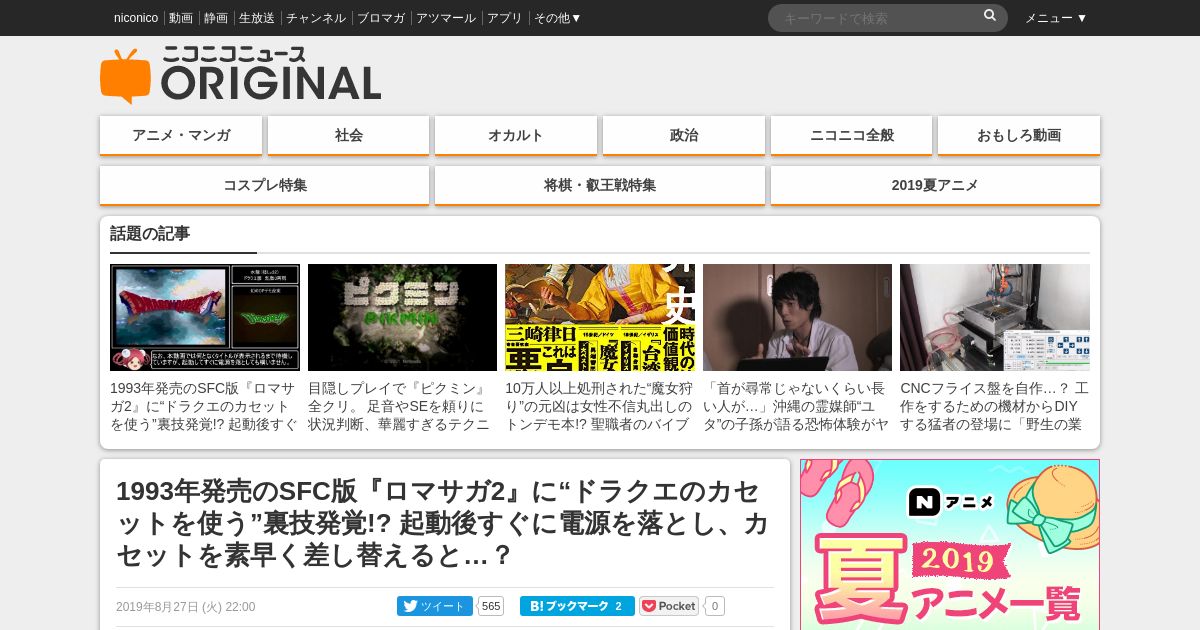Open コスプレ特集 feature button

click(265, 185)
